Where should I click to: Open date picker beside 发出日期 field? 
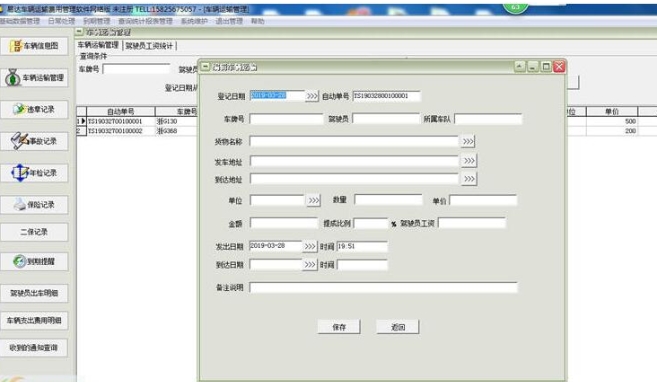[310, 246]
